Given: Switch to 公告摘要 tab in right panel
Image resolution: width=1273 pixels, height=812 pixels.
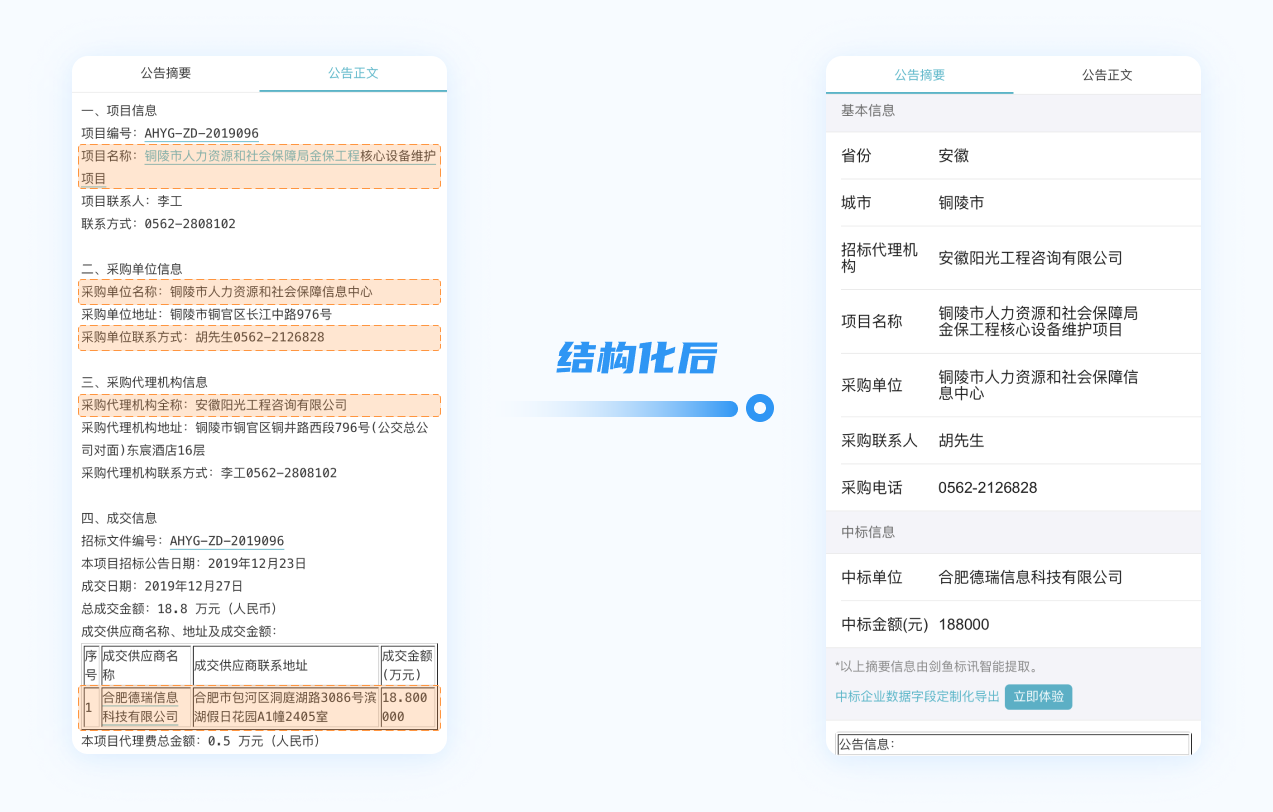Looking at the screenshot, I should click(920, 74).
